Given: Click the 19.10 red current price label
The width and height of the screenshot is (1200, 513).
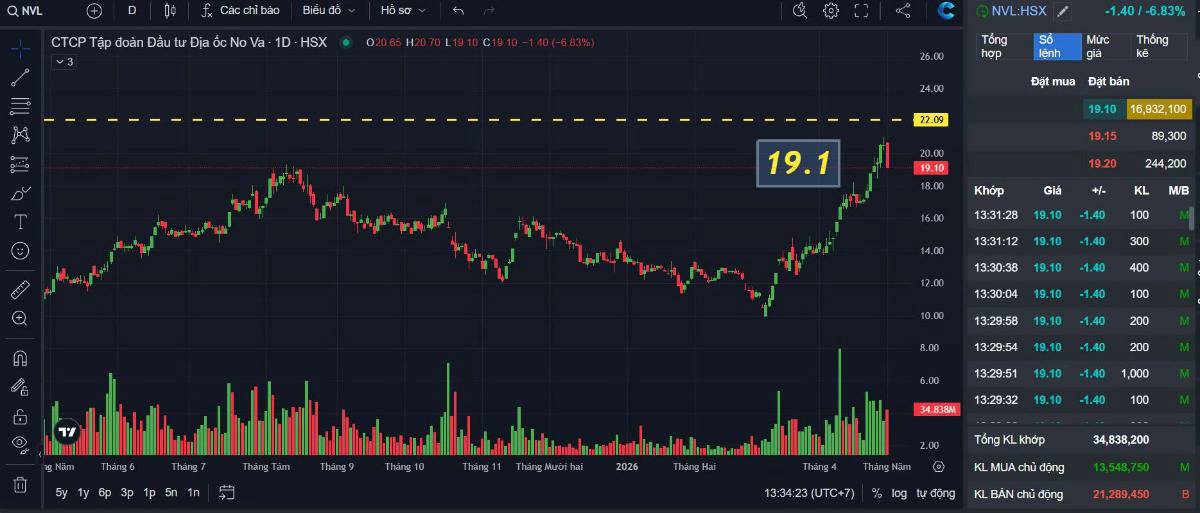Looking at the screenshot, I should 931,168.
